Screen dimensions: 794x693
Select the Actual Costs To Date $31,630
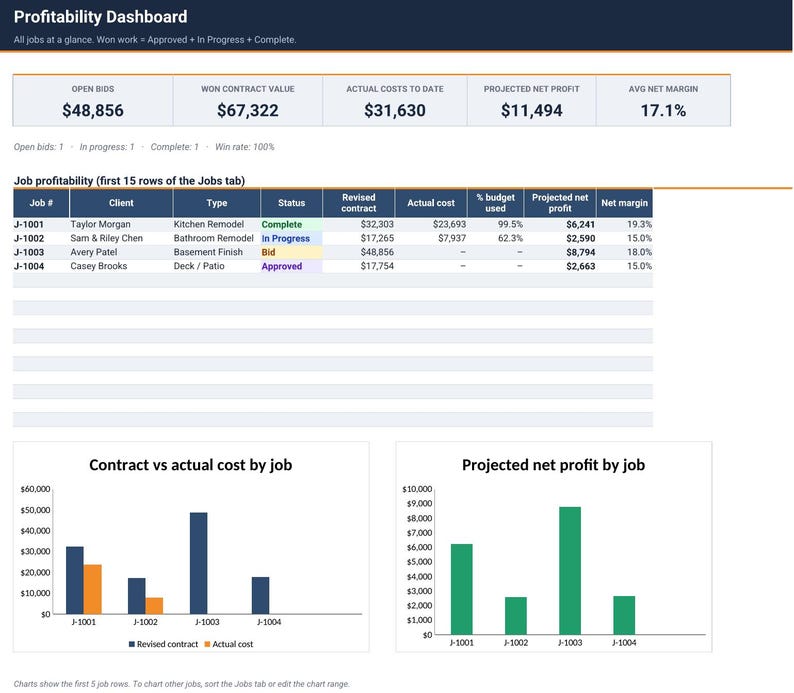click(394, 110)
